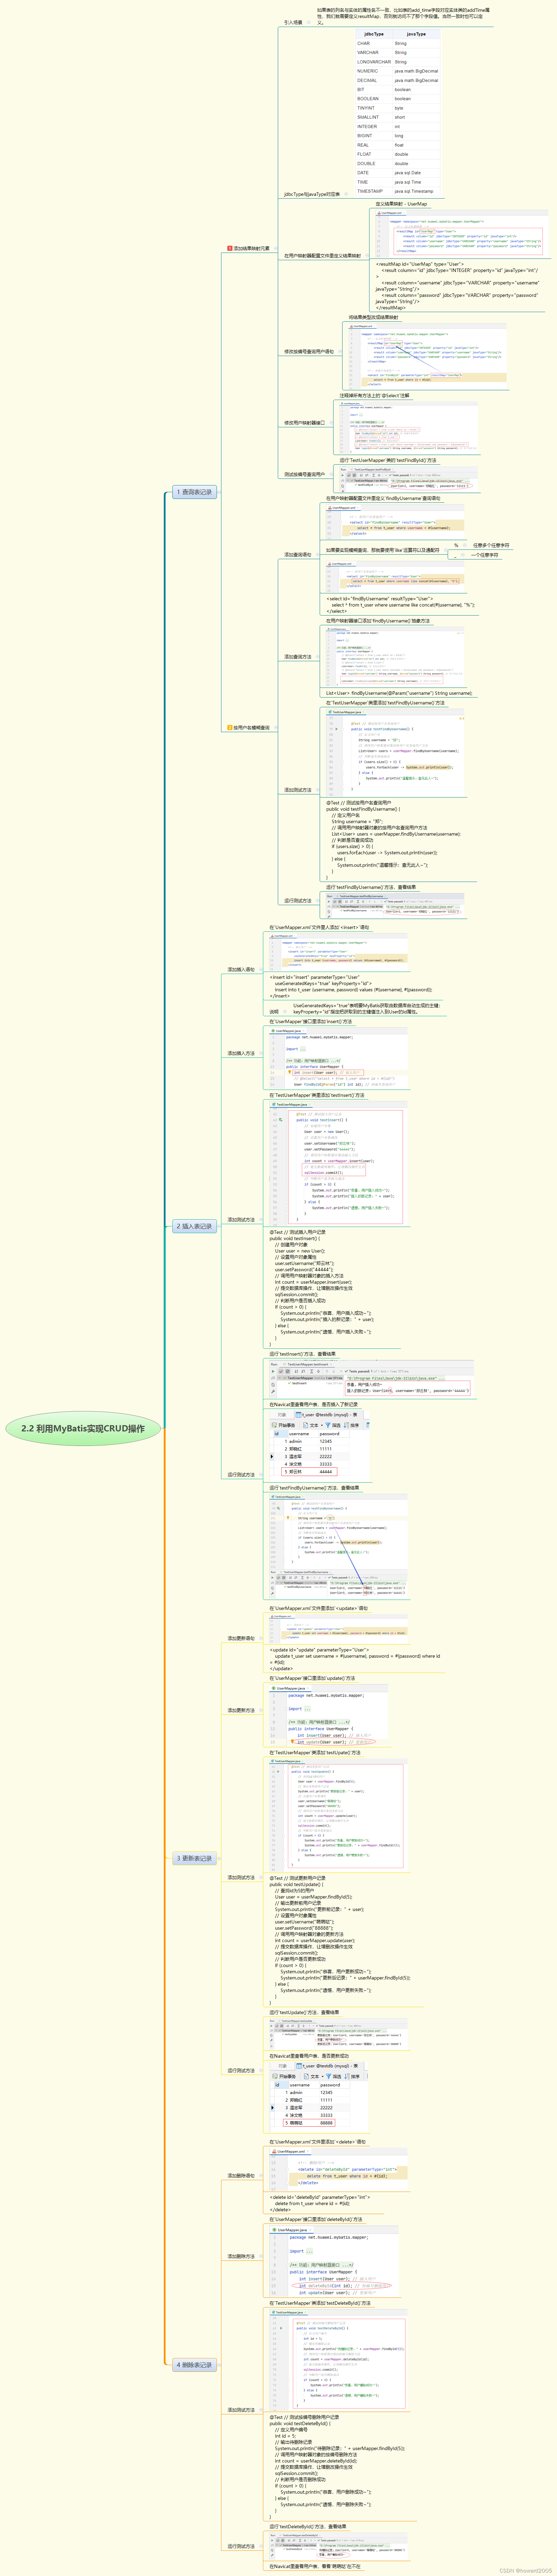Click red priority marker on 添加结果映射元素
The width and height of the screenshot is (557, 2576).
click(230, 248)
